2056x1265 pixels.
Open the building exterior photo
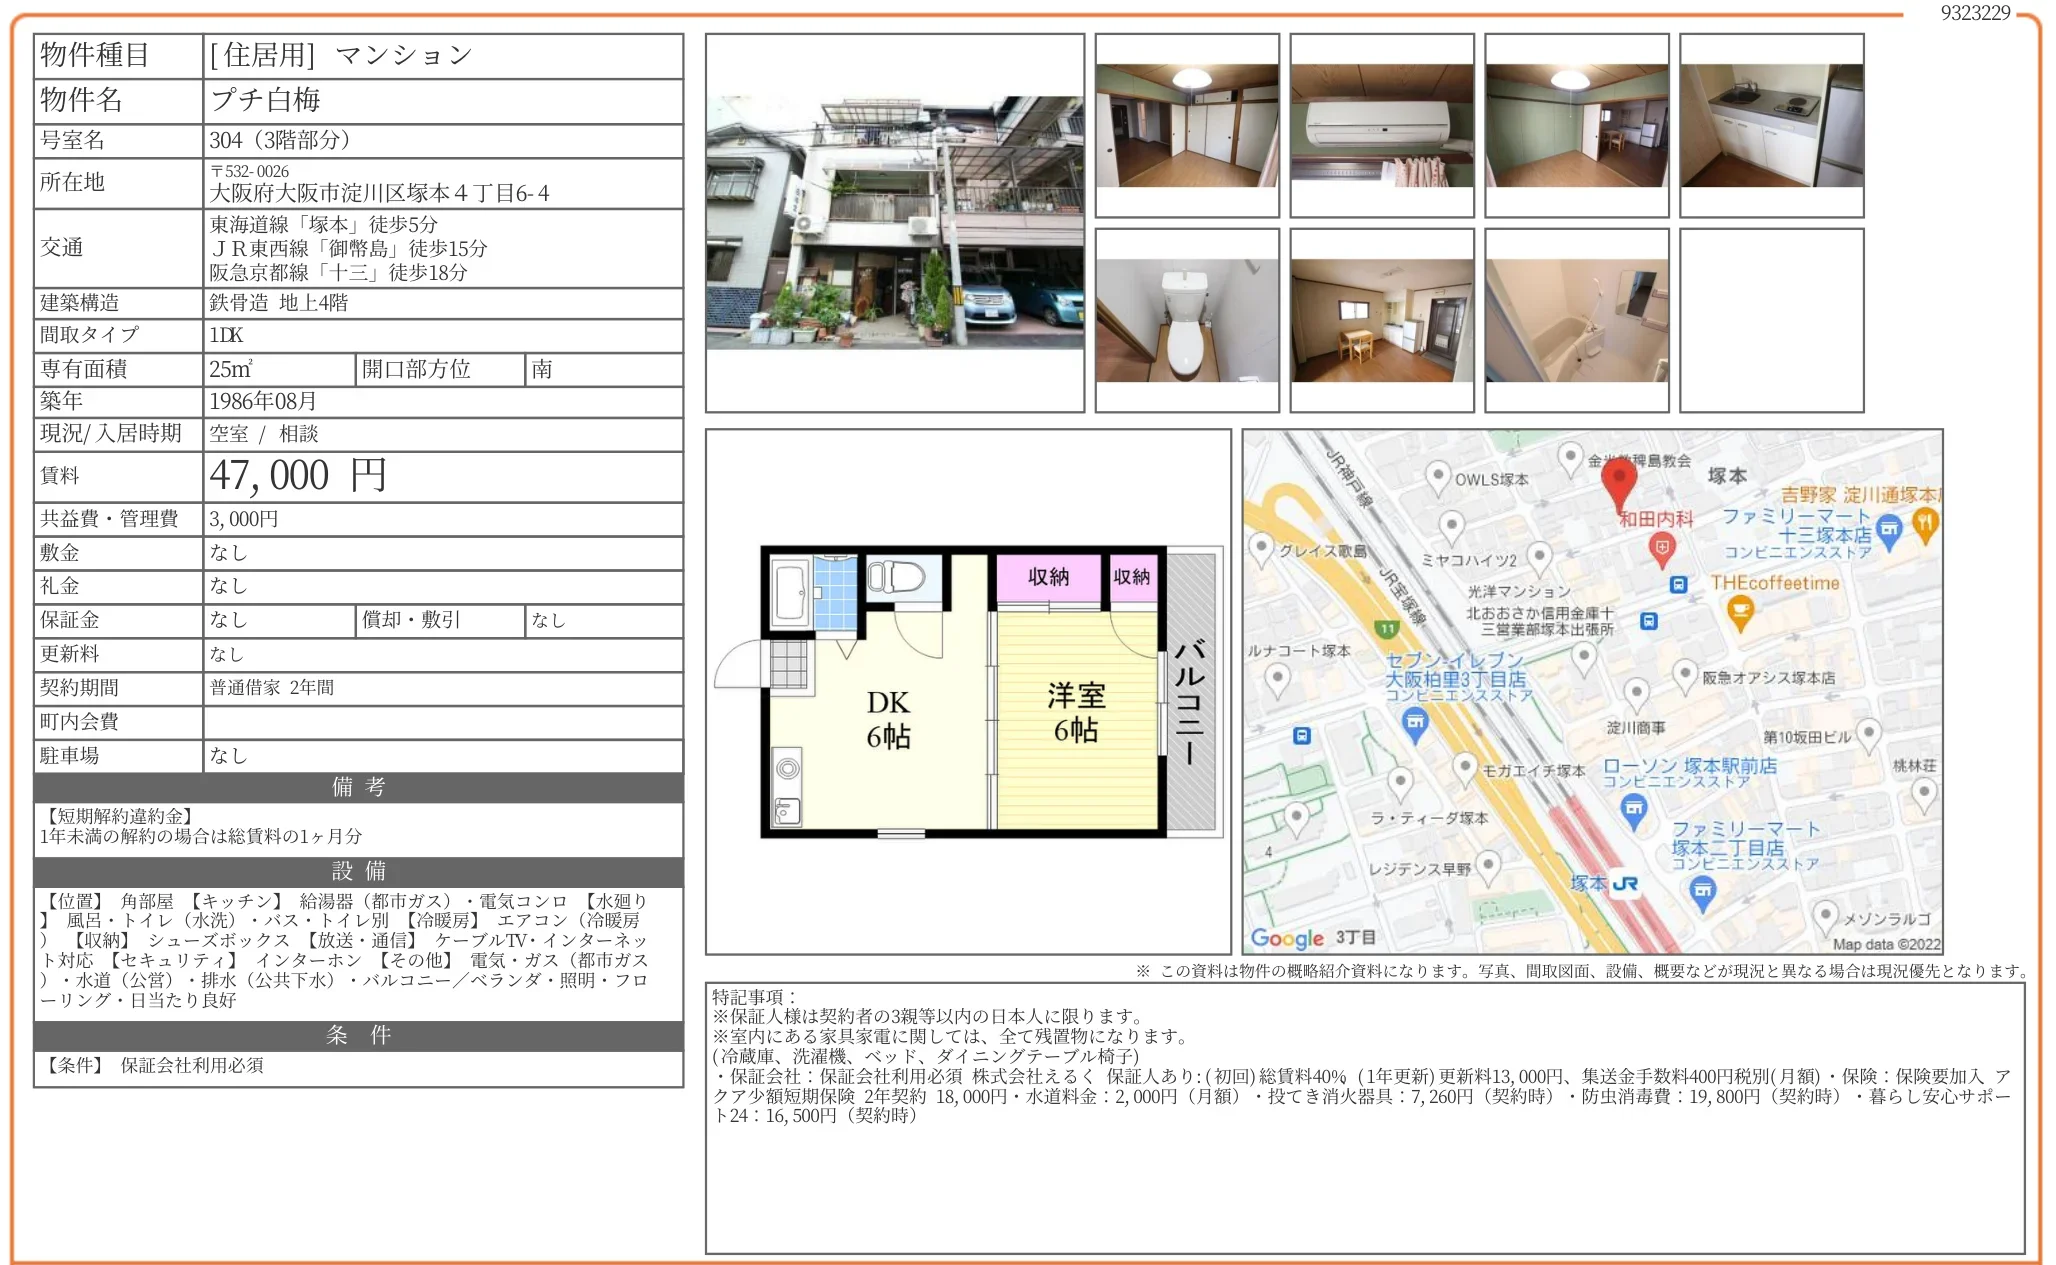click(x=894, y=223)
